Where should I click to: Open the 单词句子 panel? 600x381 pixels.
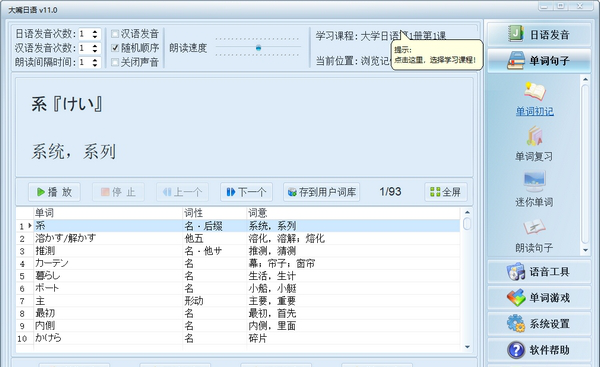pos(539,60)
